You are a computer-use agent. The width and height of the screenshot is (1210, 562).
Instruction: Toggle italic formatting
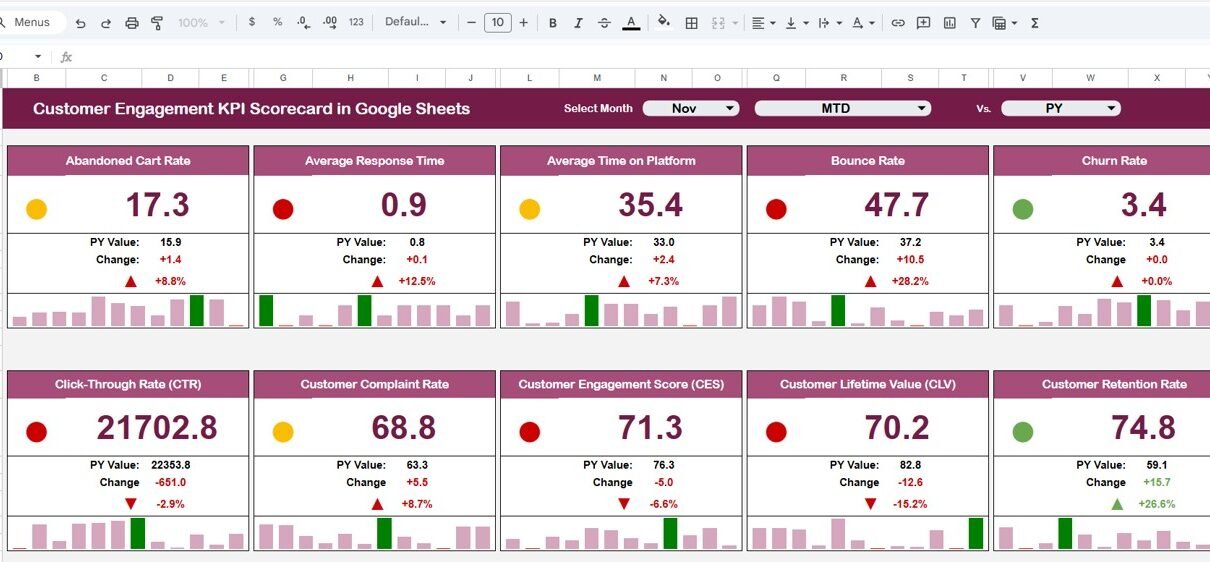click(x=578, y=23)
